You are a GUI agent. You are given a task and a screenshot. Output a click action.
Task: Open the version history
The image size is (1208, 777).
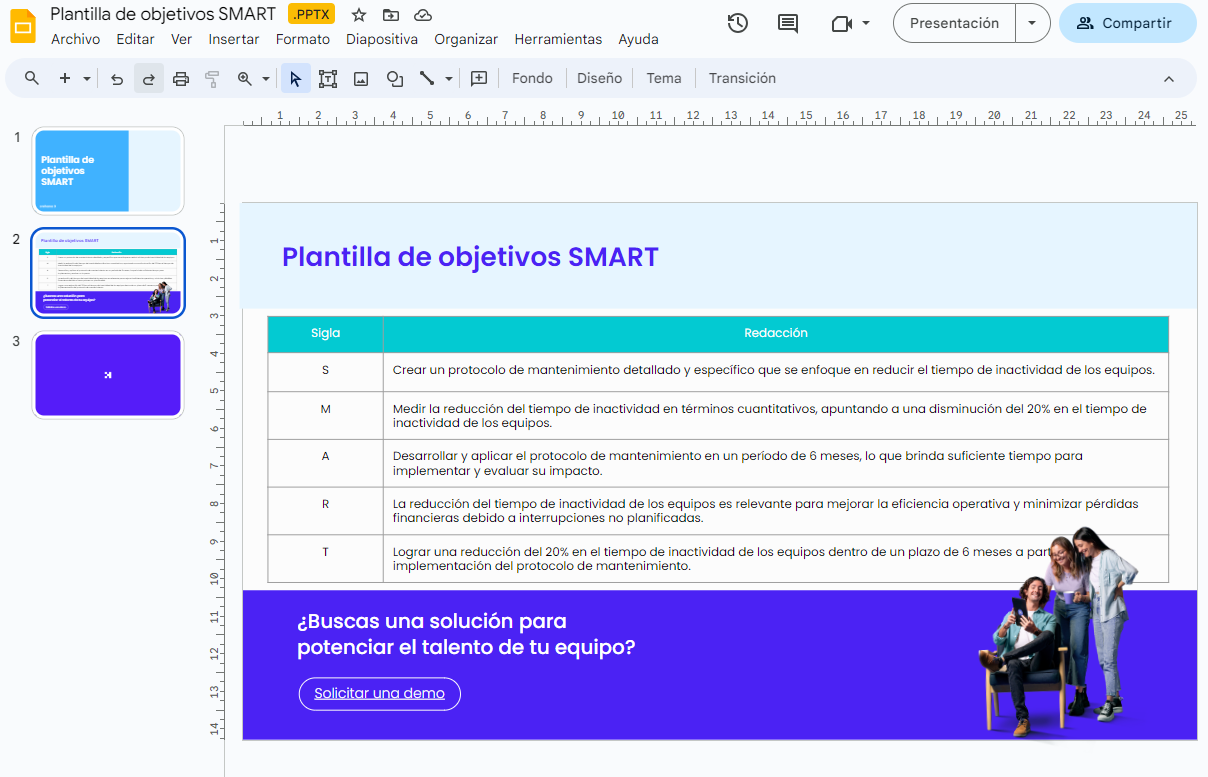[x=737, y=22]
